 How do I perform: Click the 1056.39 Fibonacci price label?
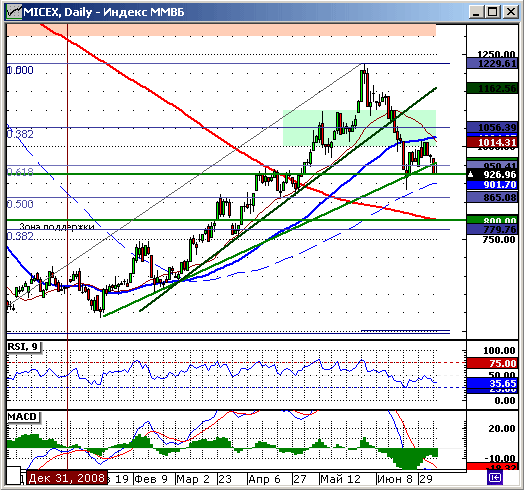point(492,127)
